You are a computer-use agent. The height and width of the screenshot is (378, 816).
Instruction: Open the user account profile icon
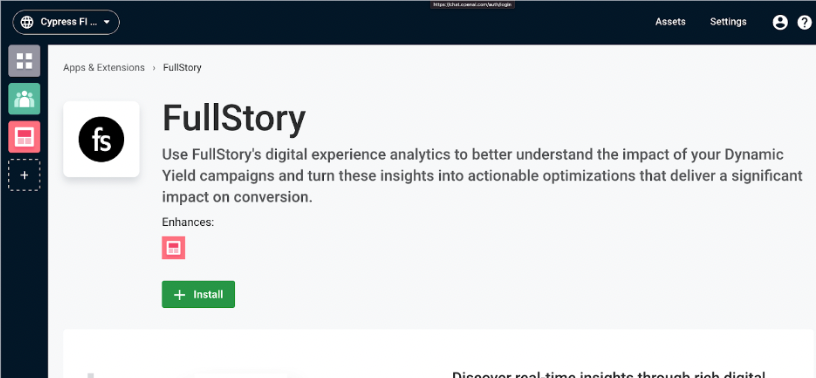click(x=780, y=22)
